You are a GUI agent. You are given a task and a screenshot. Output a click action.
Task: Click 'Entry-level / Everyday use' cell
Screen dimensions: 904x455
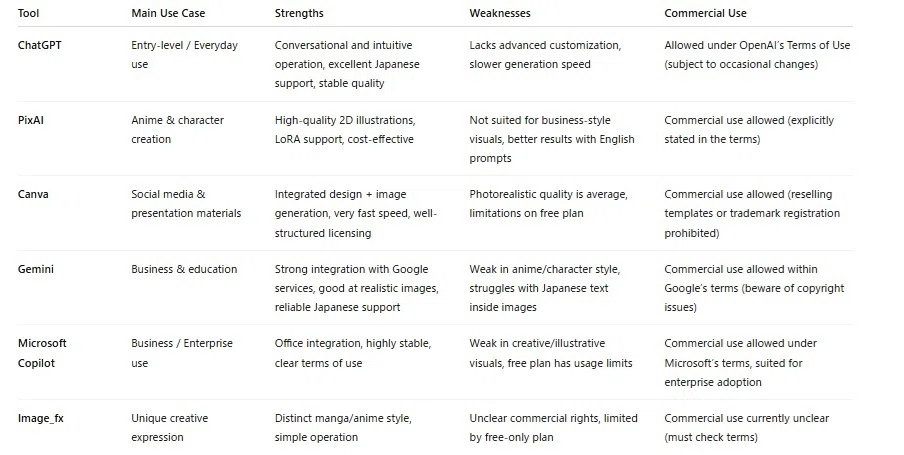184,54
